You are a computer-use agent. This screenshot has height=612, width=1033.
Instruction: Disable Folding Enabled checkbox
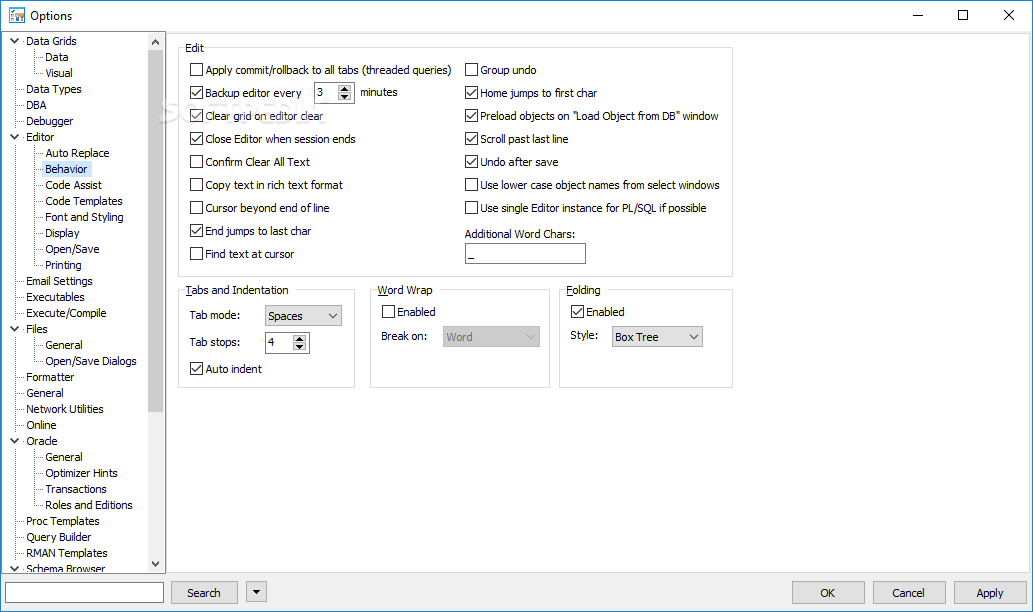click(x=577, y=312)
